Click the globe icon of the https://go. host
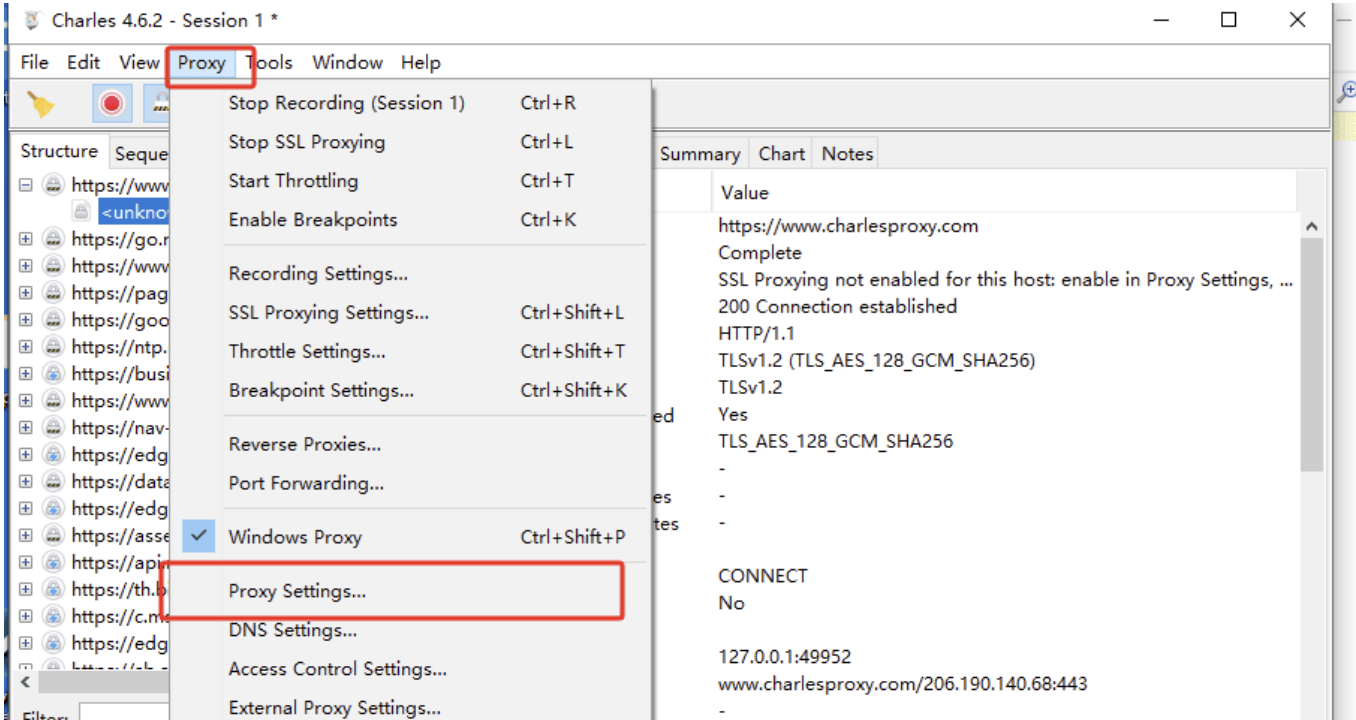The image size is (1356, 720). 53,239
